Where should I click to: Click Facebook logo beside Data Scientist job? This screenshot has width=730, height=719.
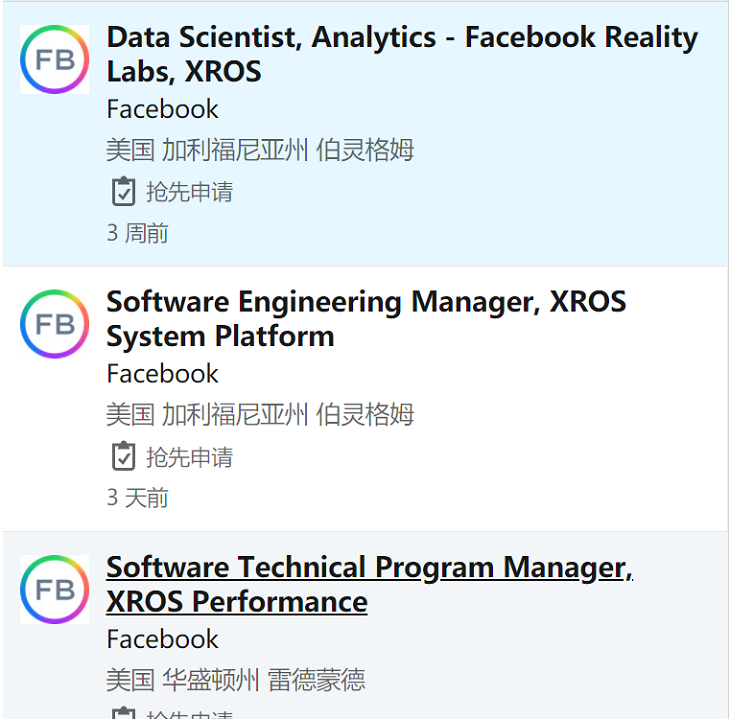tap(55, 60)
